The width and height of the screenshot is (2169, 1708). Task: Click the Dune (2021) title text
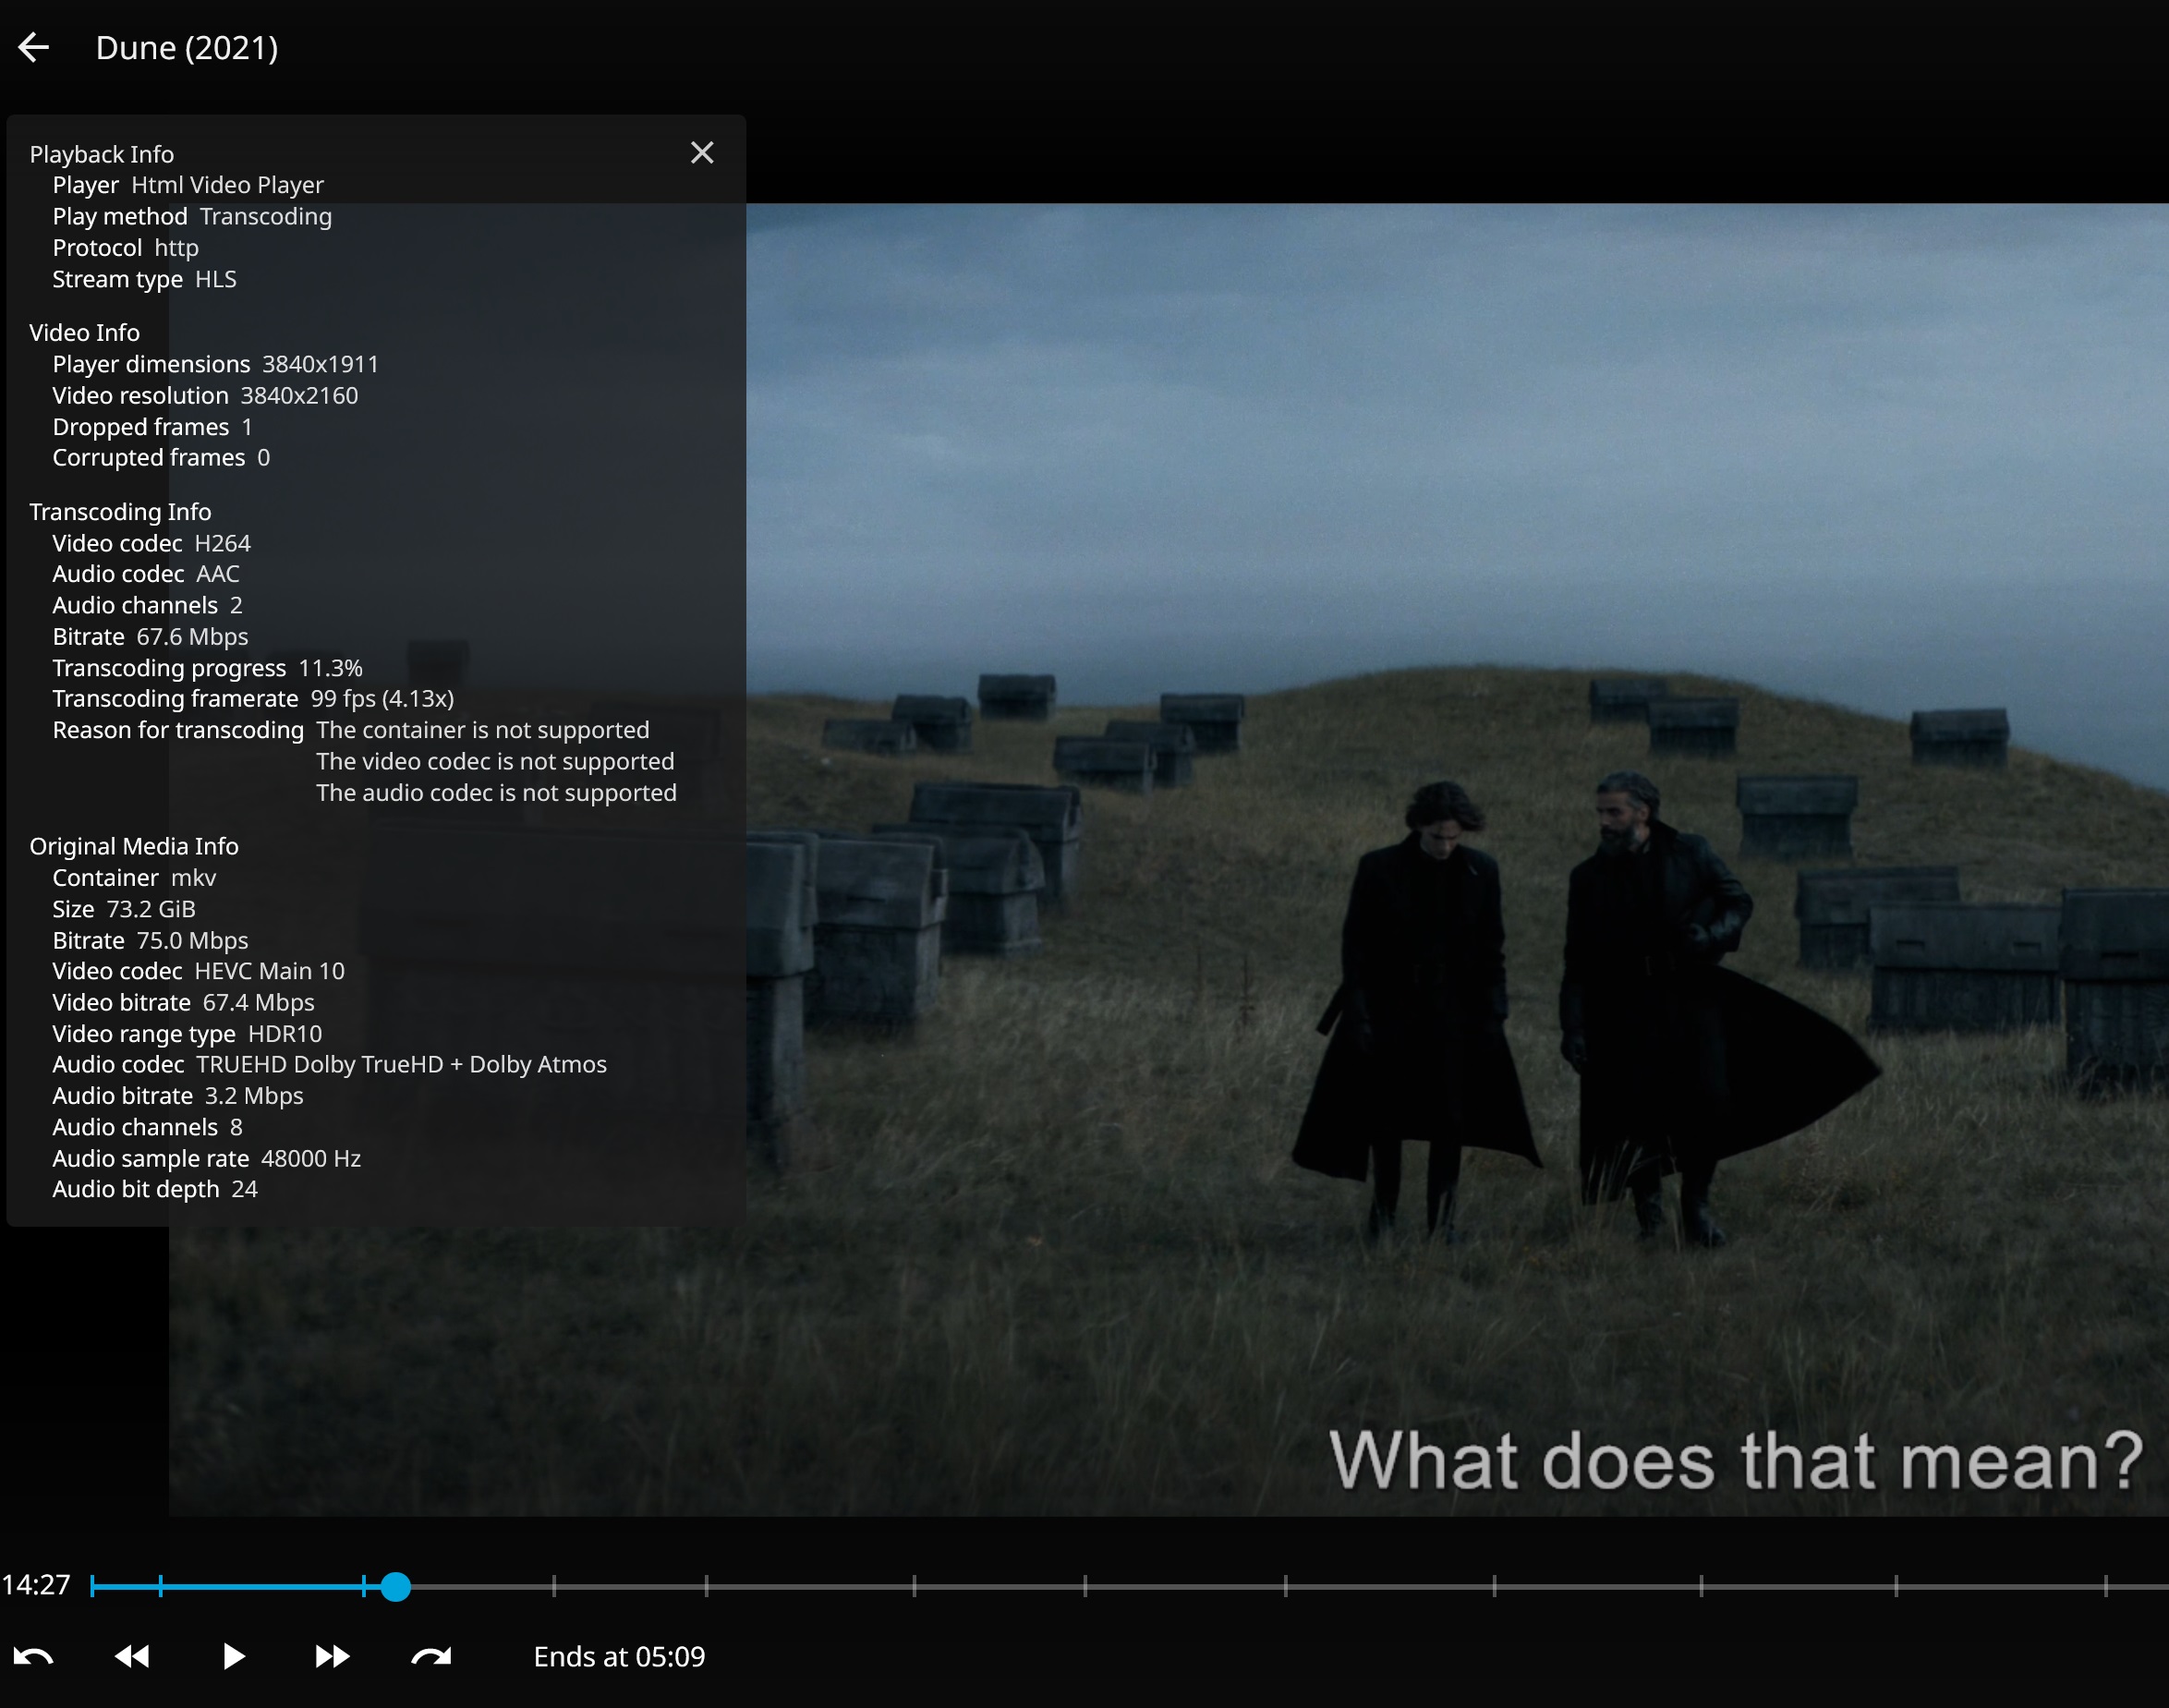click(187, 47)
